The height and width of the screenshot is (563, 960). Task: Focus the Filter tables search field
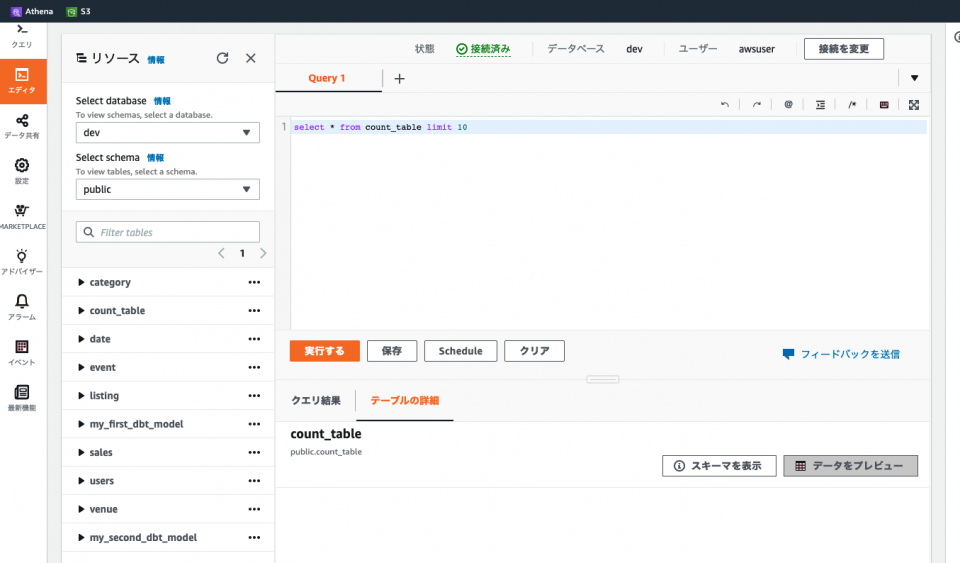coord(168,233)
